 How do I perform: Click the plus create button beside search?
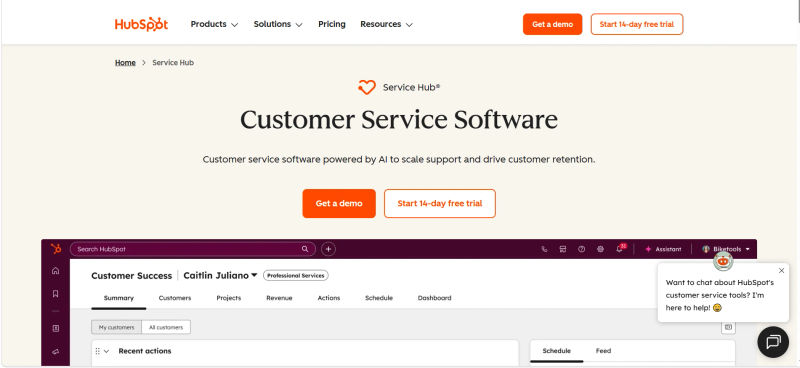click(x=329, y=249)
